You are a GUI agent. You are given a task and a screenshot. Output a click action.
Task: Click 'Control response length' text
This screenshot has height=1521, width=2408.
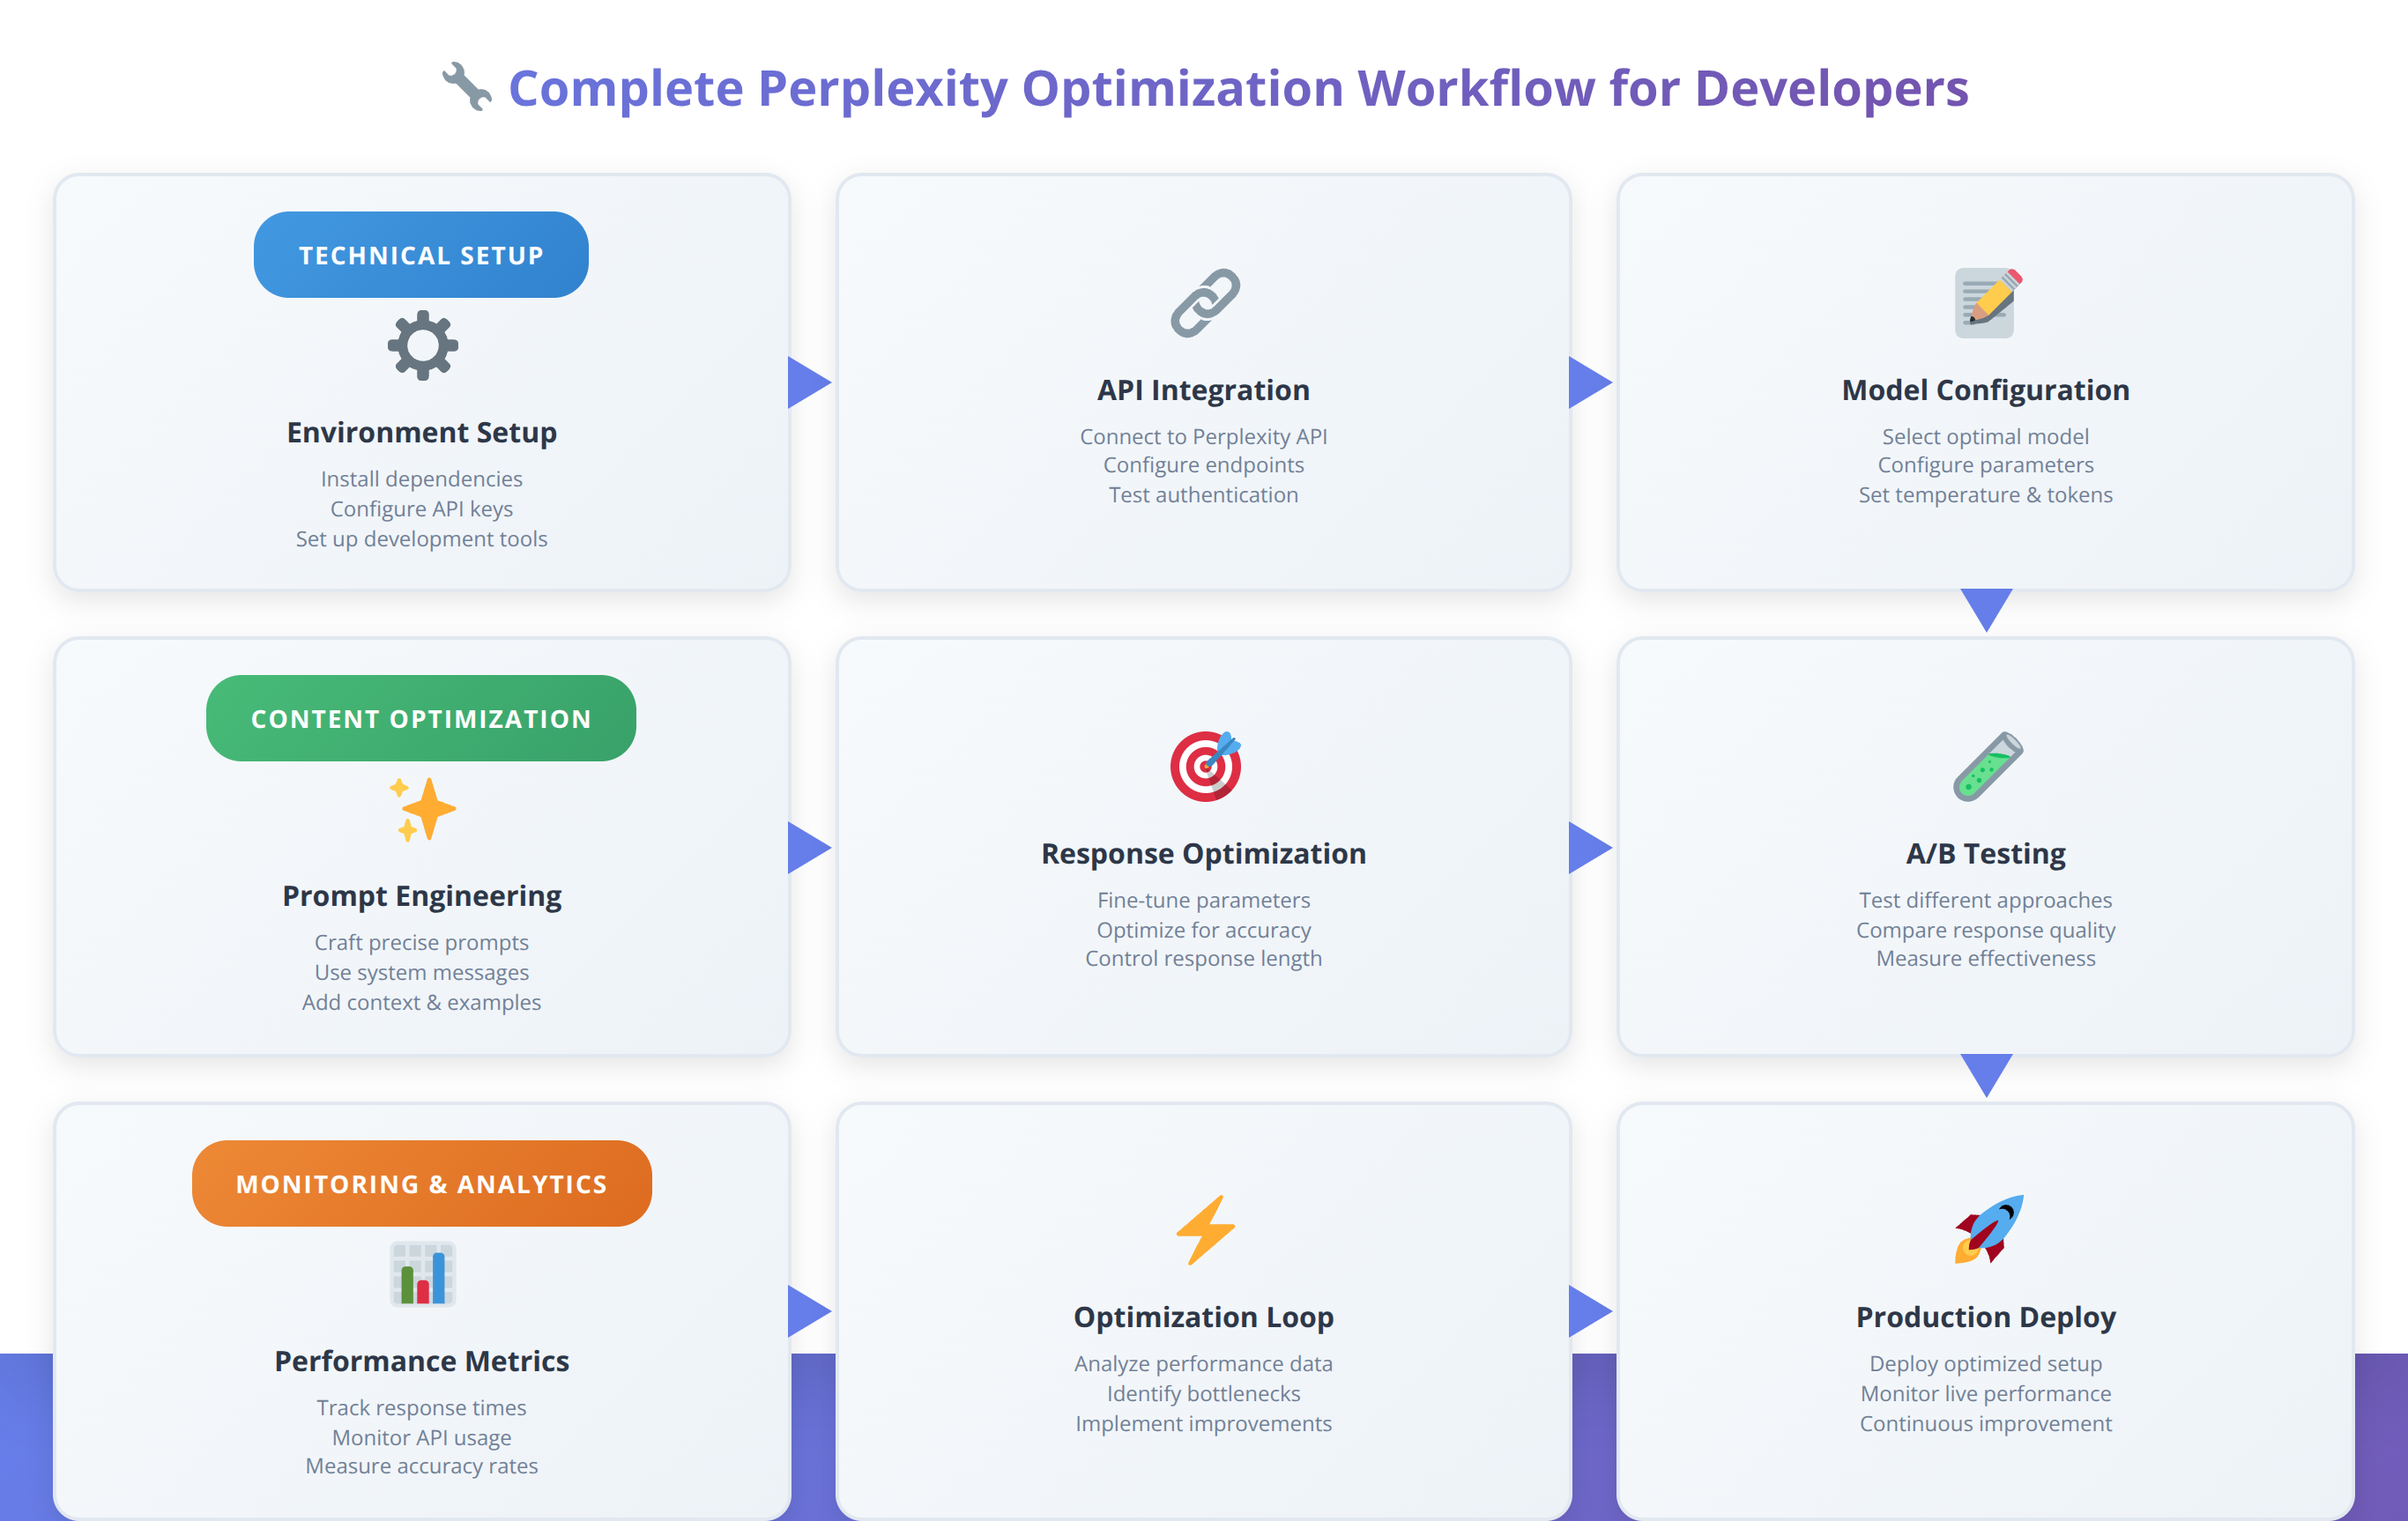(x=1203, y=958)
